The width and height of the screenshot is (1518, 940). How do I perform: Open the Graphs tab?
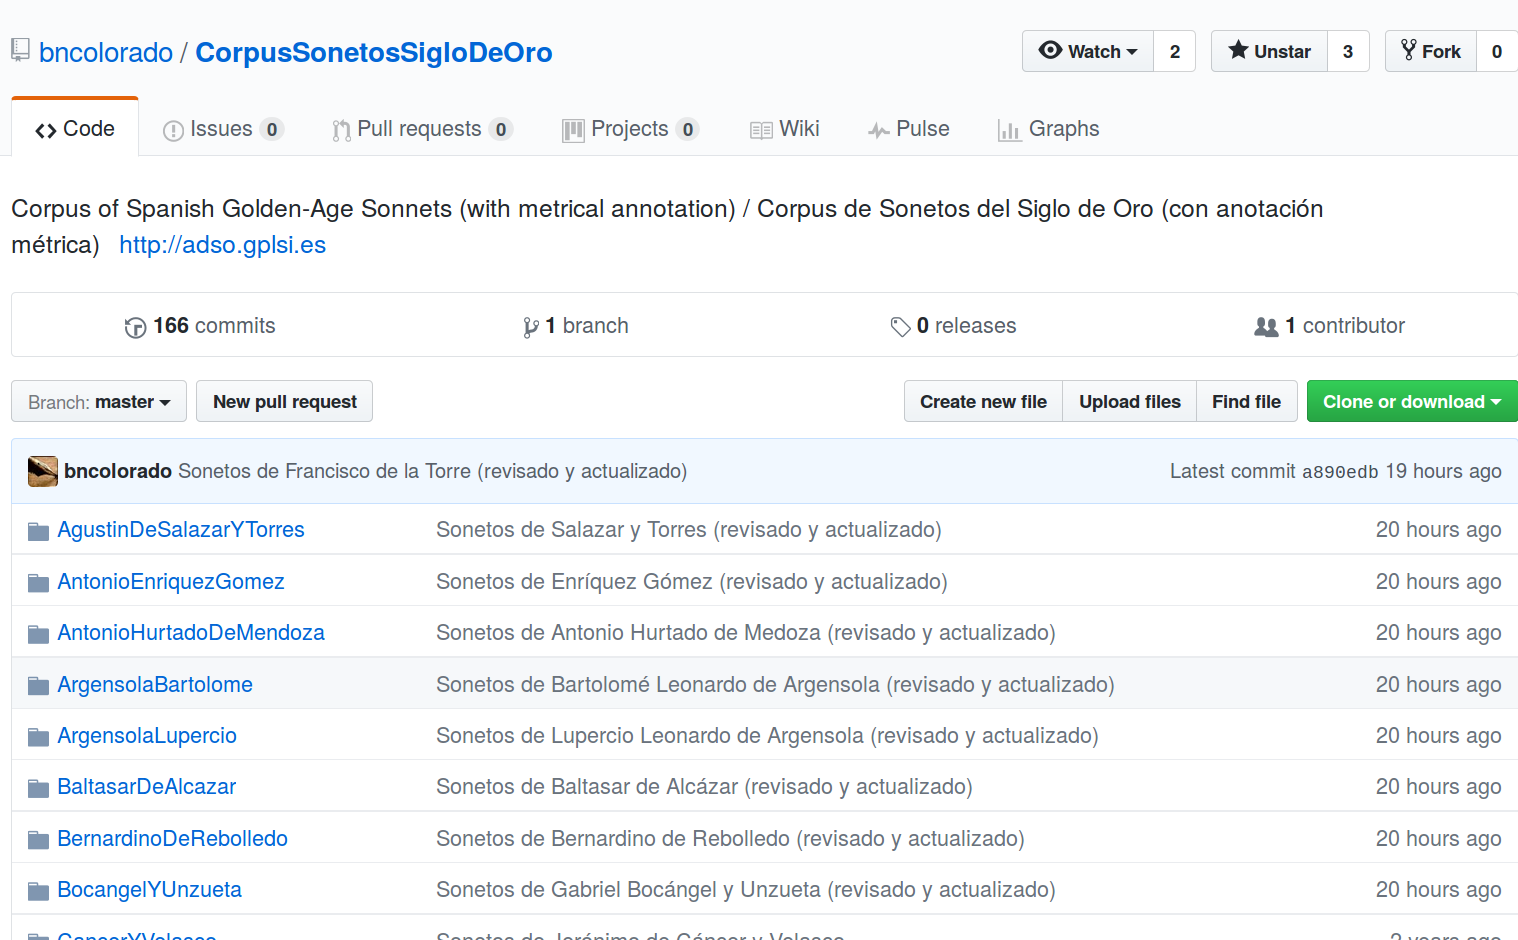click(x=1049, y=129)
